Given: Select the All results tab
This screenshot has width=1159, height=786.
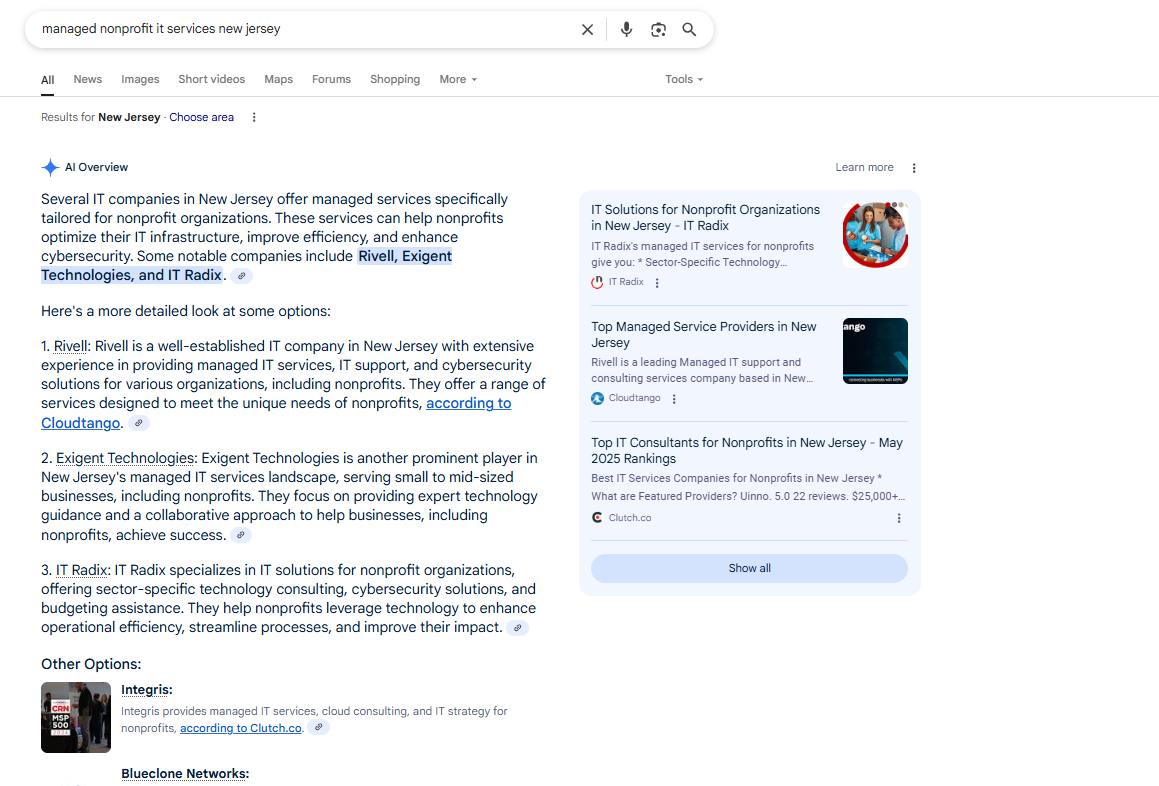Looking at the screenshot, I should (x=47, y=80).
